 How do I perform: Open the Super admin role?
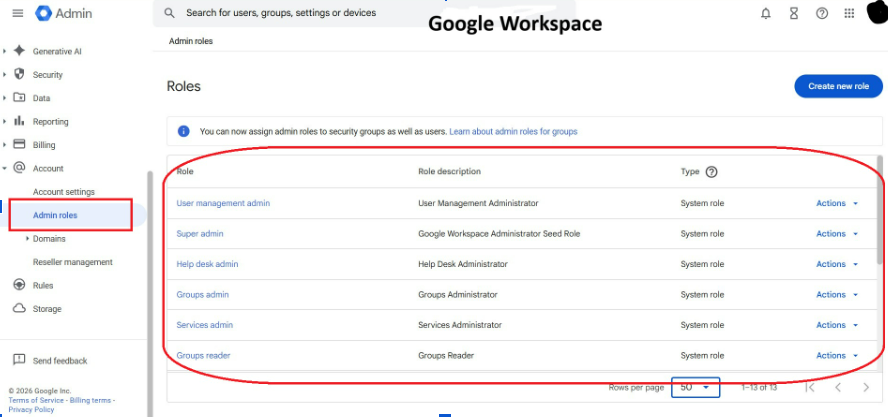199,233
